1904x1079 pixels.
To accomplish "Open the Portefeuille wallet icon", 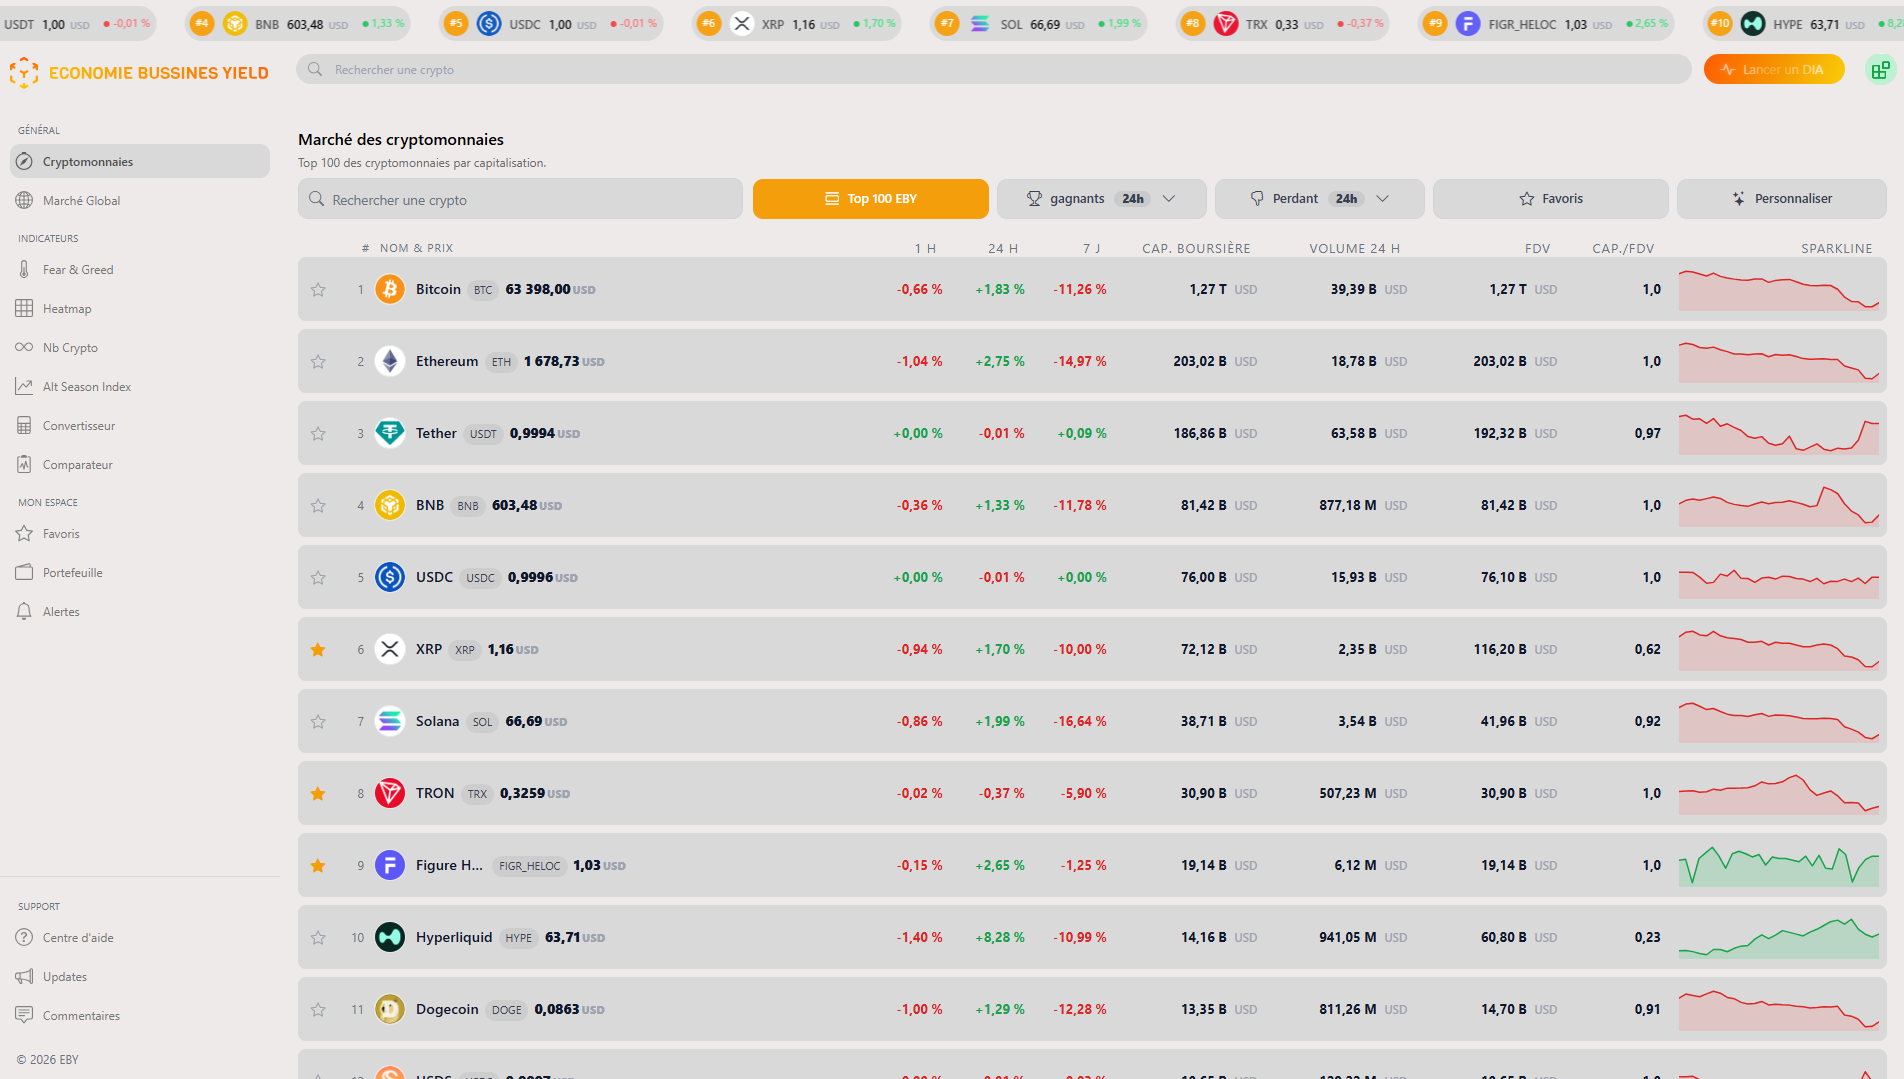I will pyautogui.click(x=24, y=572).
